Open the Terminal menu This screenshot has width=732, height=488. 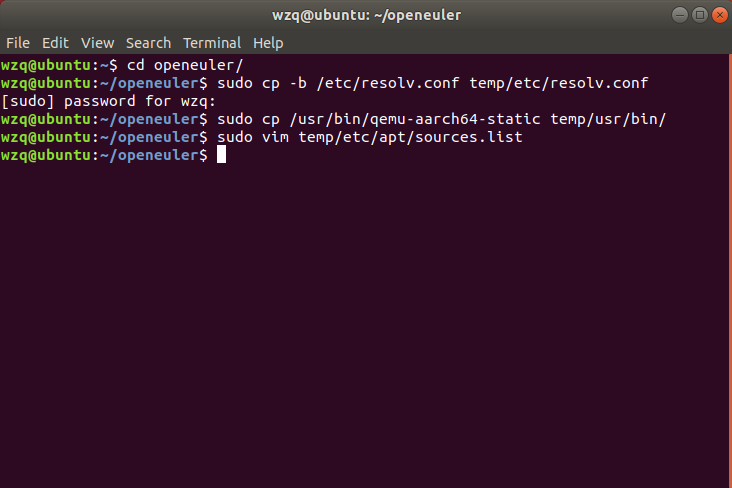212,43
